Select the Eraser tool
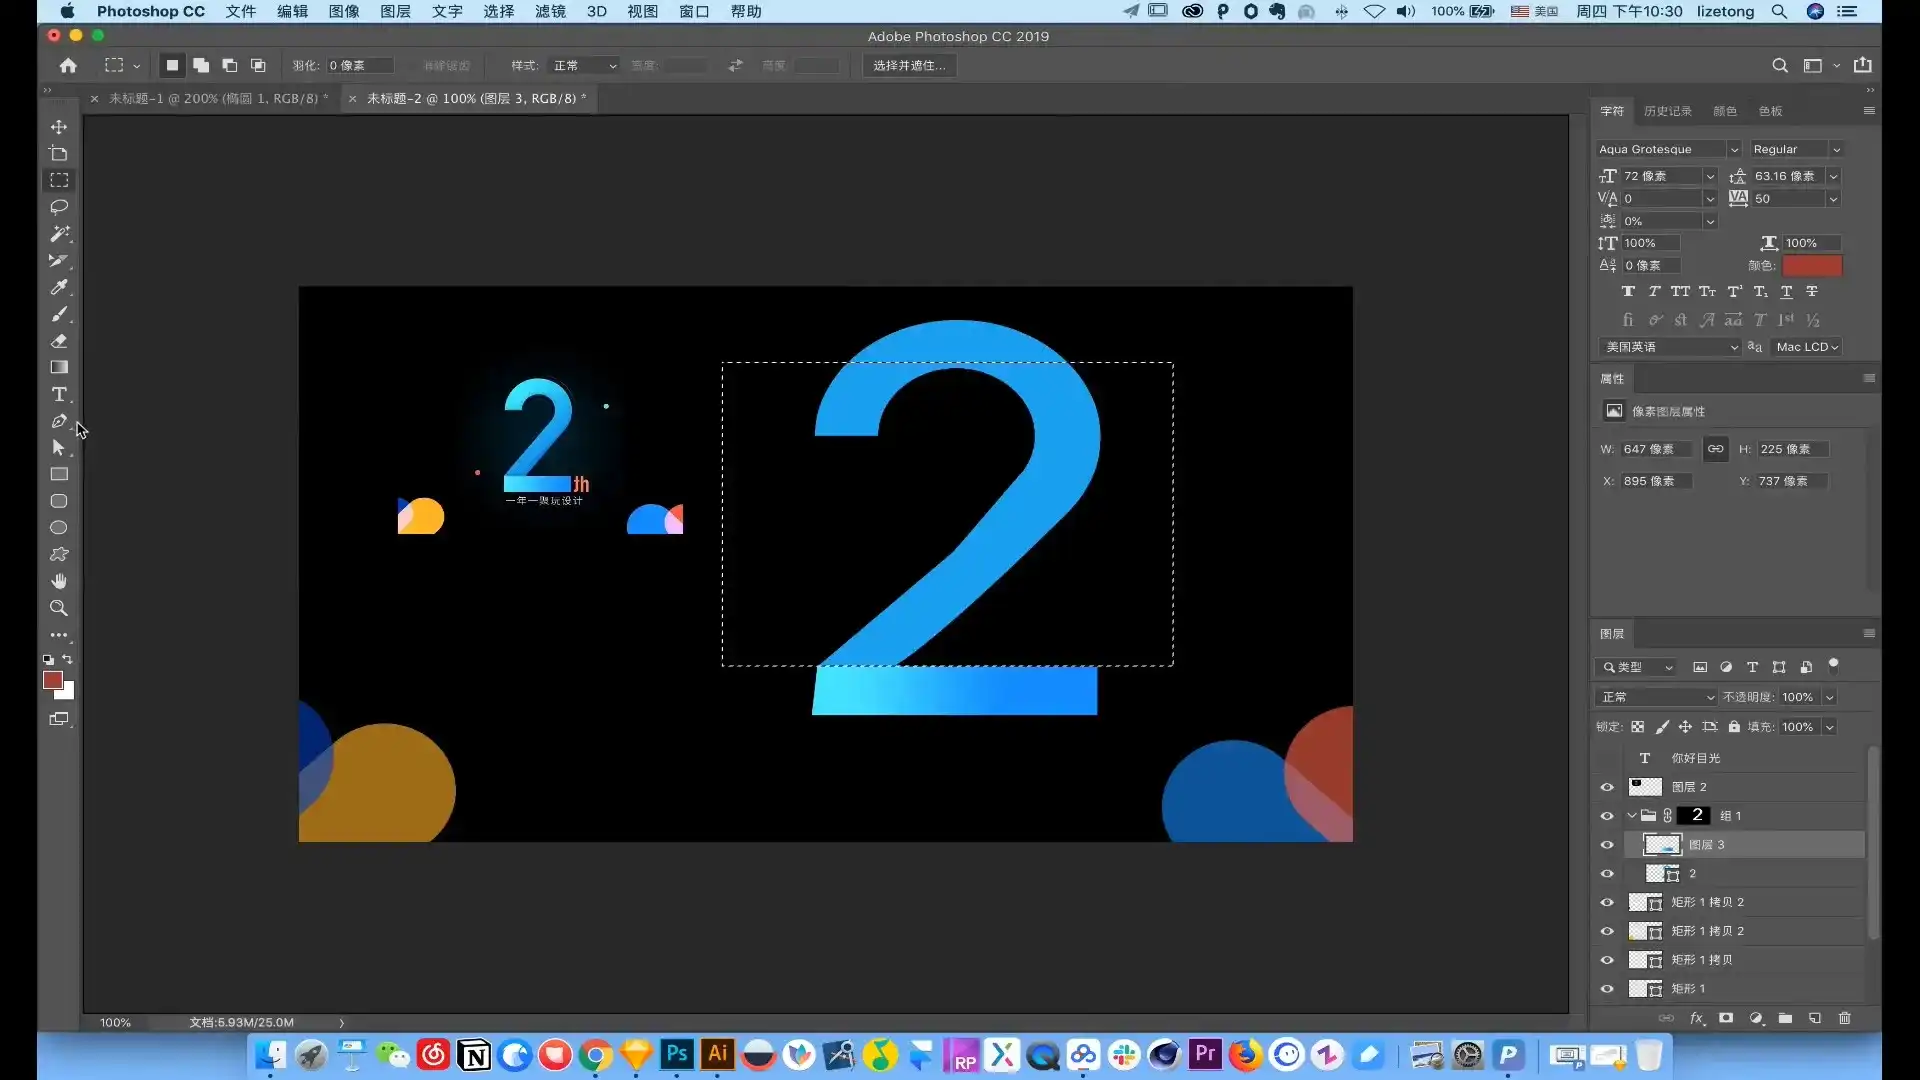The height and width of the screenshot is (1080, 1920). 59,341
